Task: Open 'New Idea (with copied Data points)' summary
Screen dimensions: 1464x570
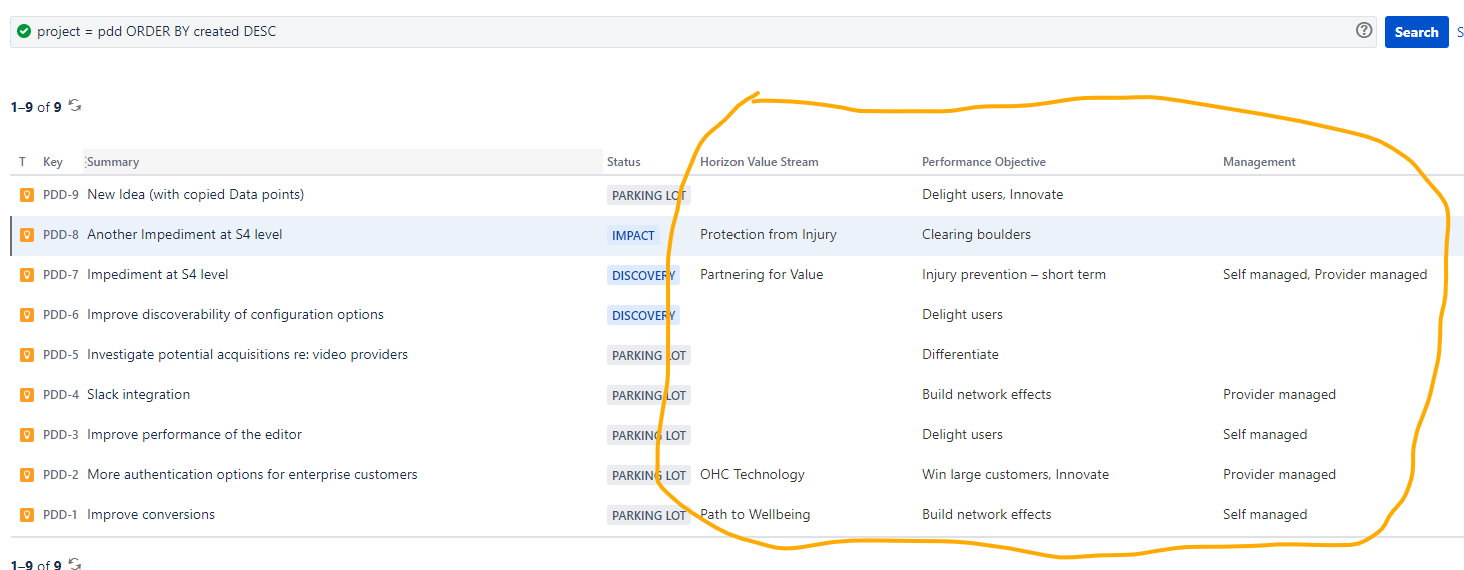Action: click(195, 195)
